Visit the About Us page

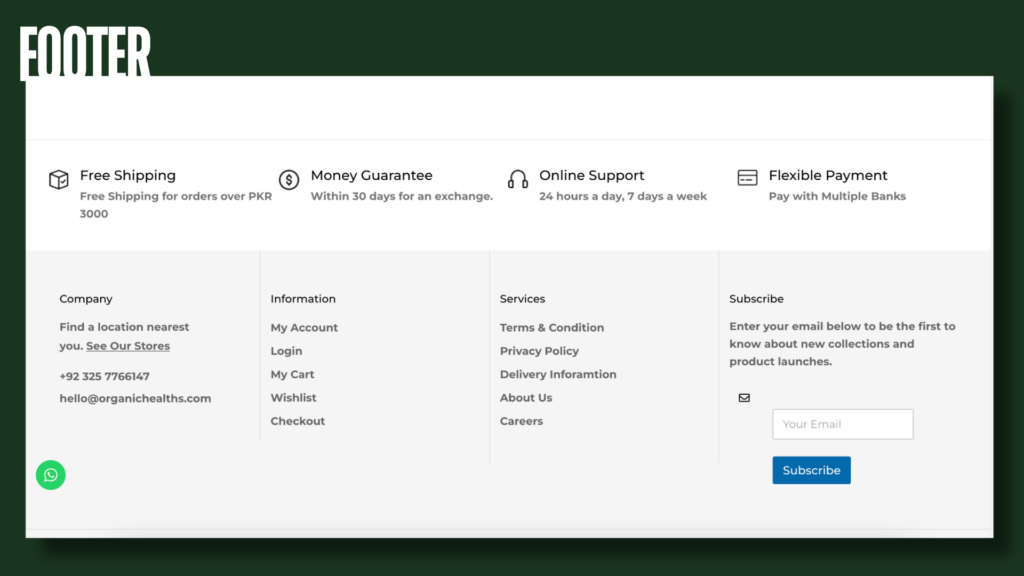click(526, 398)
